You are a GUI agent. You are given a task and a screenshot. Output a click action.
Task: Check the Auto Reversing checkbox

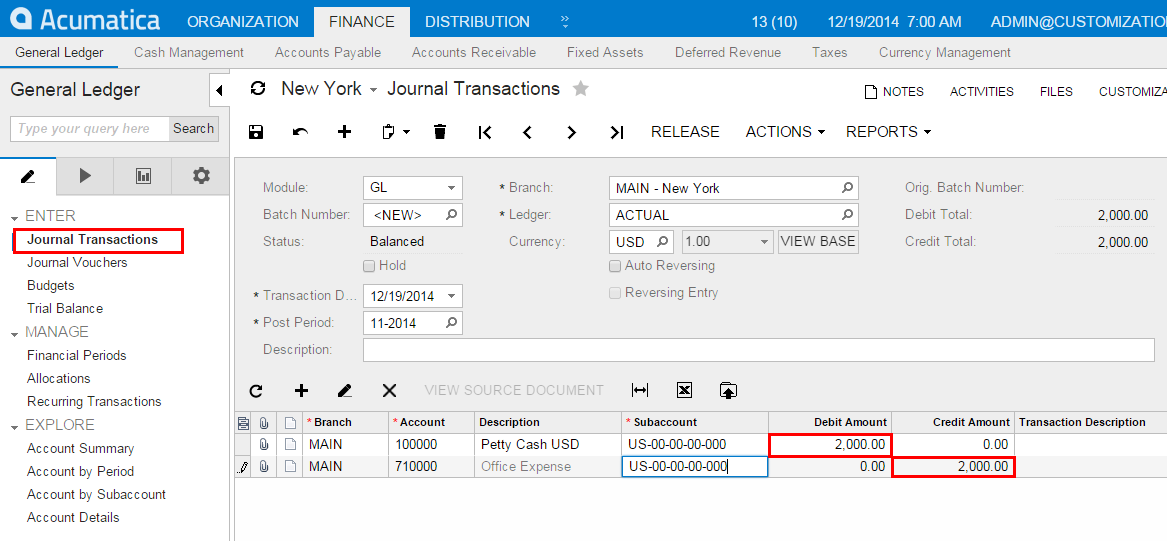[615, 266]
